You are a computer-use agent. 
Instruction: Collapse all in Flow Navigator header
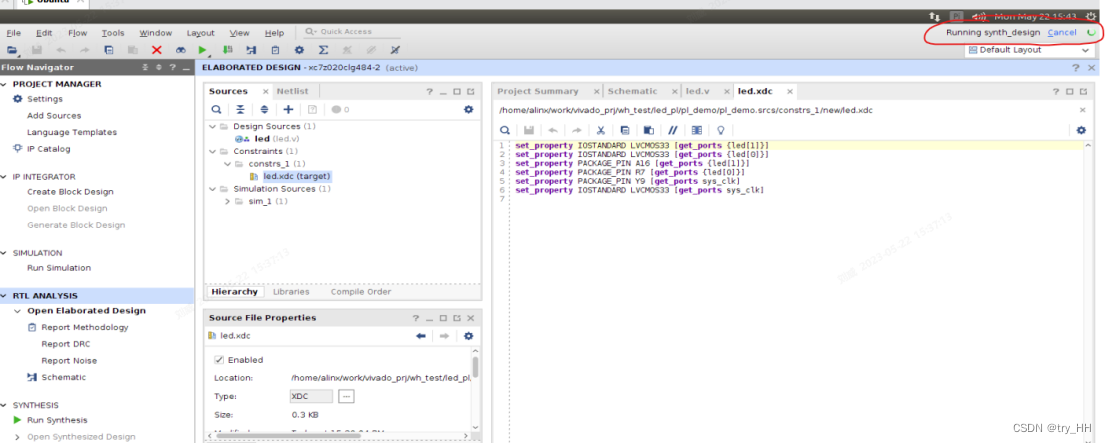[145, 68]
